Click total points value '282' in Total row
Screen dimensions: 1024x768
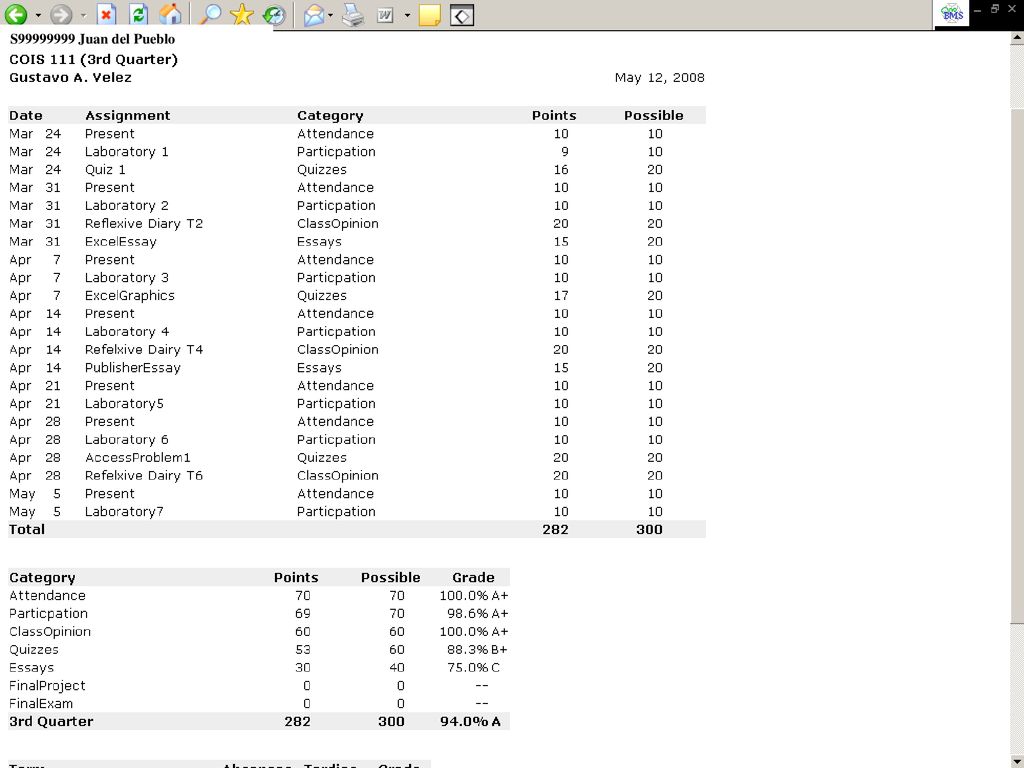tap(555, 530)
